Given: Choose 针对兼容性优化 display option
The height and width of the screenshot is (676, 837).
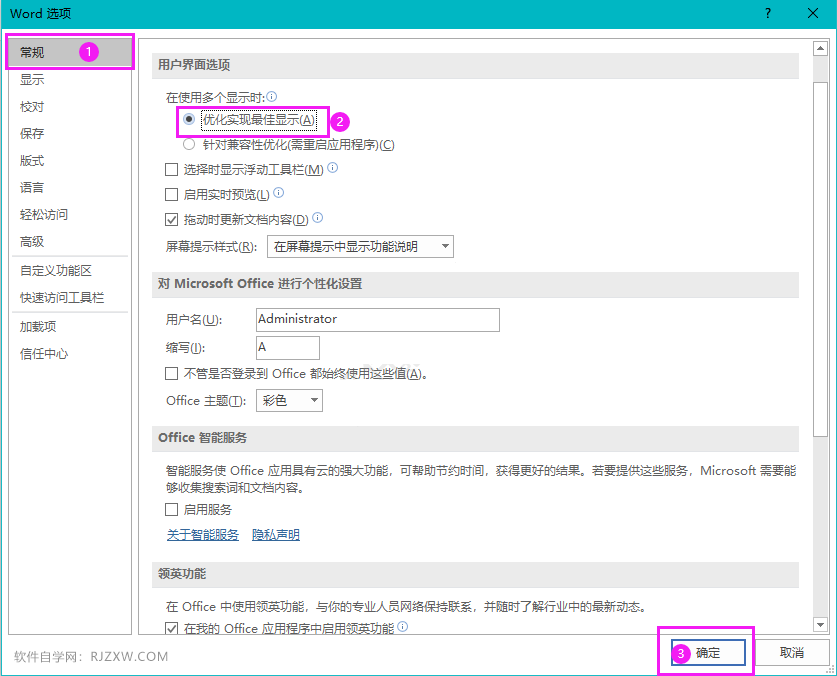Looking at the screenshot, I should pyautogui.click(x=187, y=145).
